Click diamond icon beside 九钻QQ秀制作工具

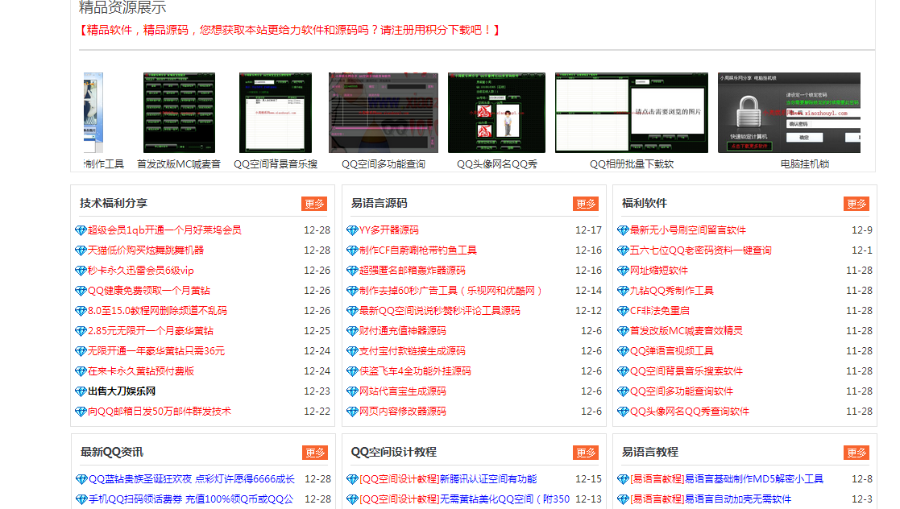[623, 291]
